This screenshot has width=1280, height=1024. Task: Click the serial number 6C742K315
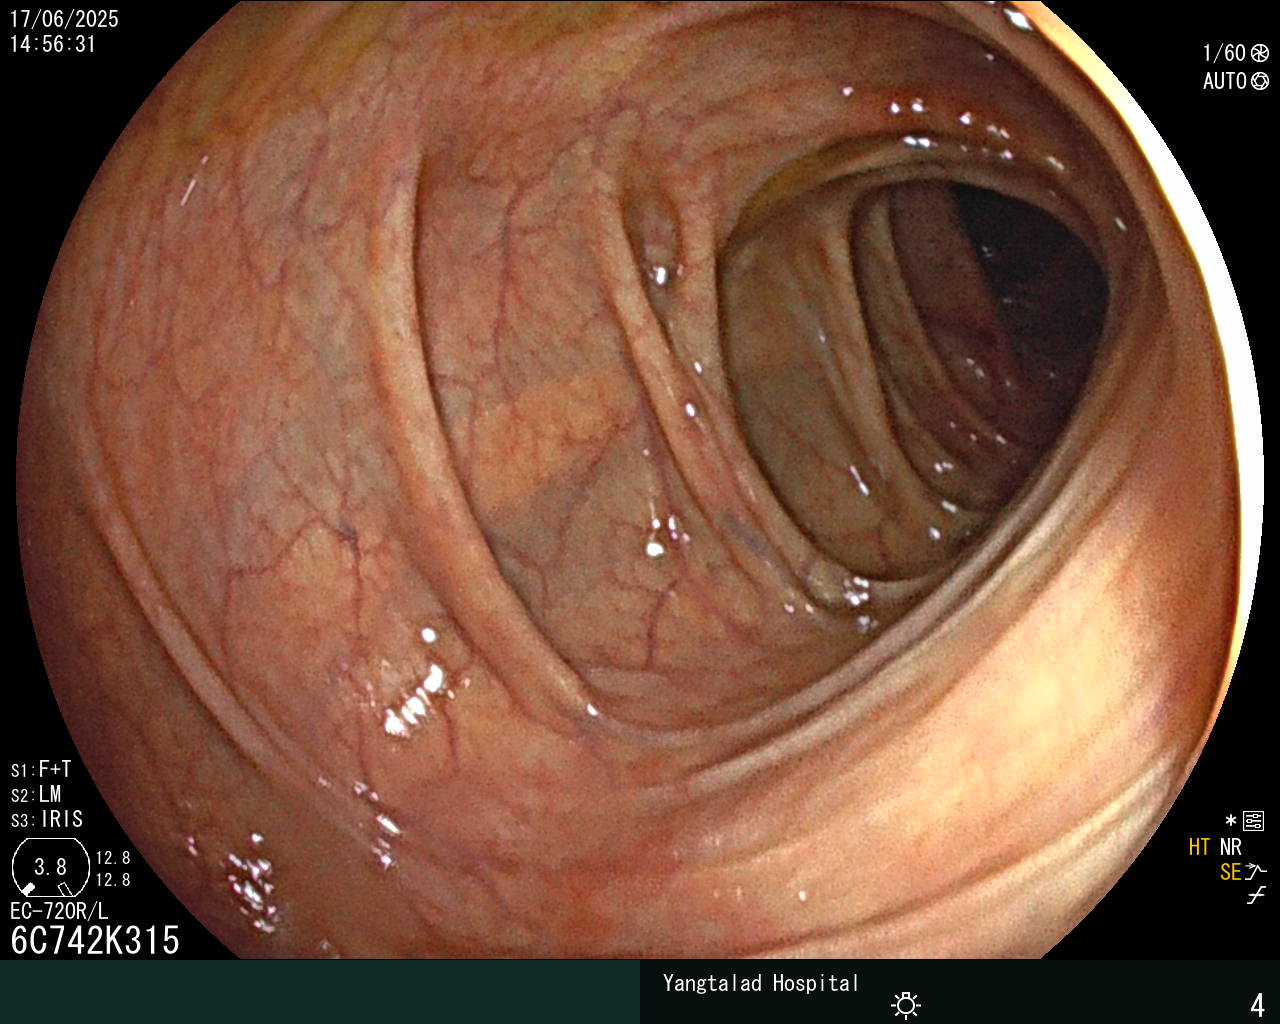click(x=95, y=941)
